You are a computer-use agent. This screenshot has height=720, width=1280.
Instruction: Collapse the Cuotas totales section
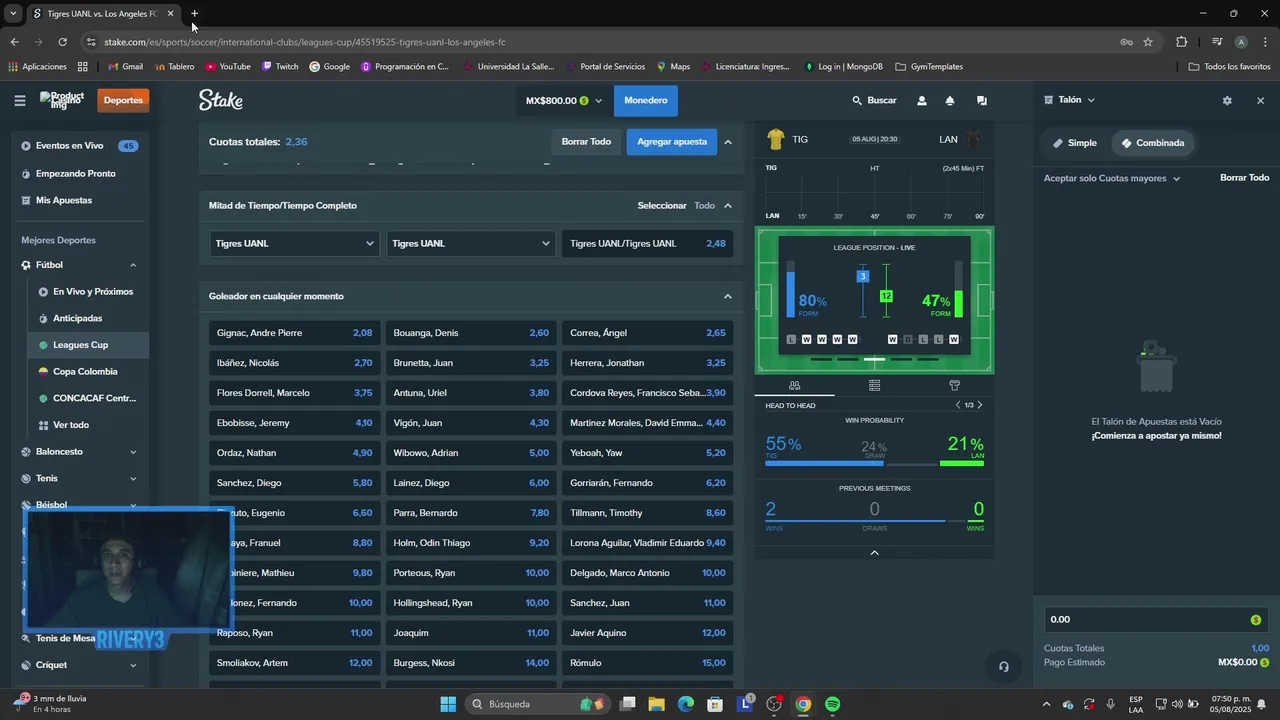point(728,142)
